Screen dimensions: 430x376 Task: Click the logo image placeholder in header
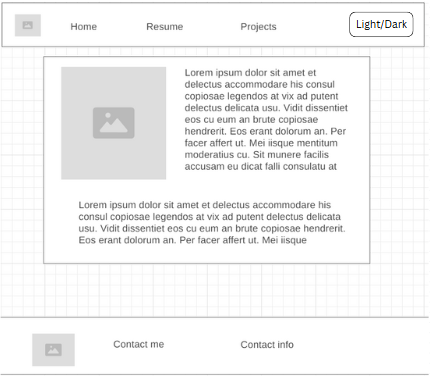[x=28, y=25]
